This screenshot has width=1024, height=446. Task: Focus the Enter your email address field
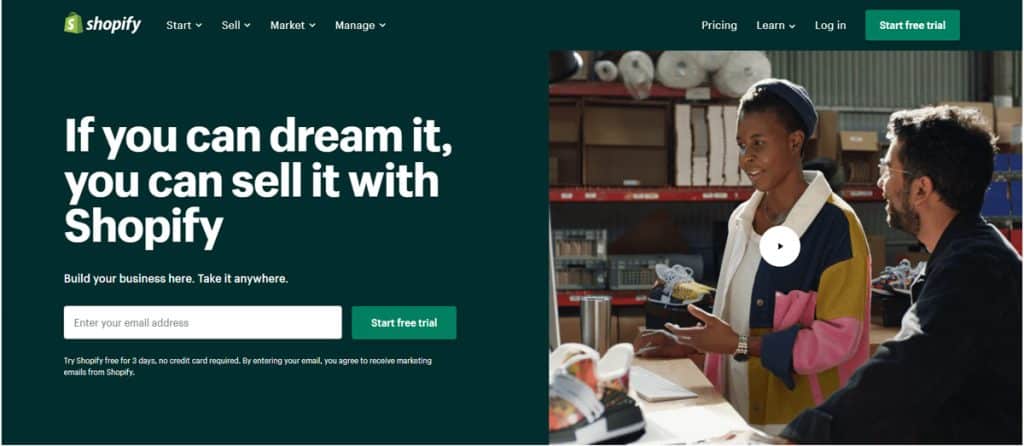202,323
